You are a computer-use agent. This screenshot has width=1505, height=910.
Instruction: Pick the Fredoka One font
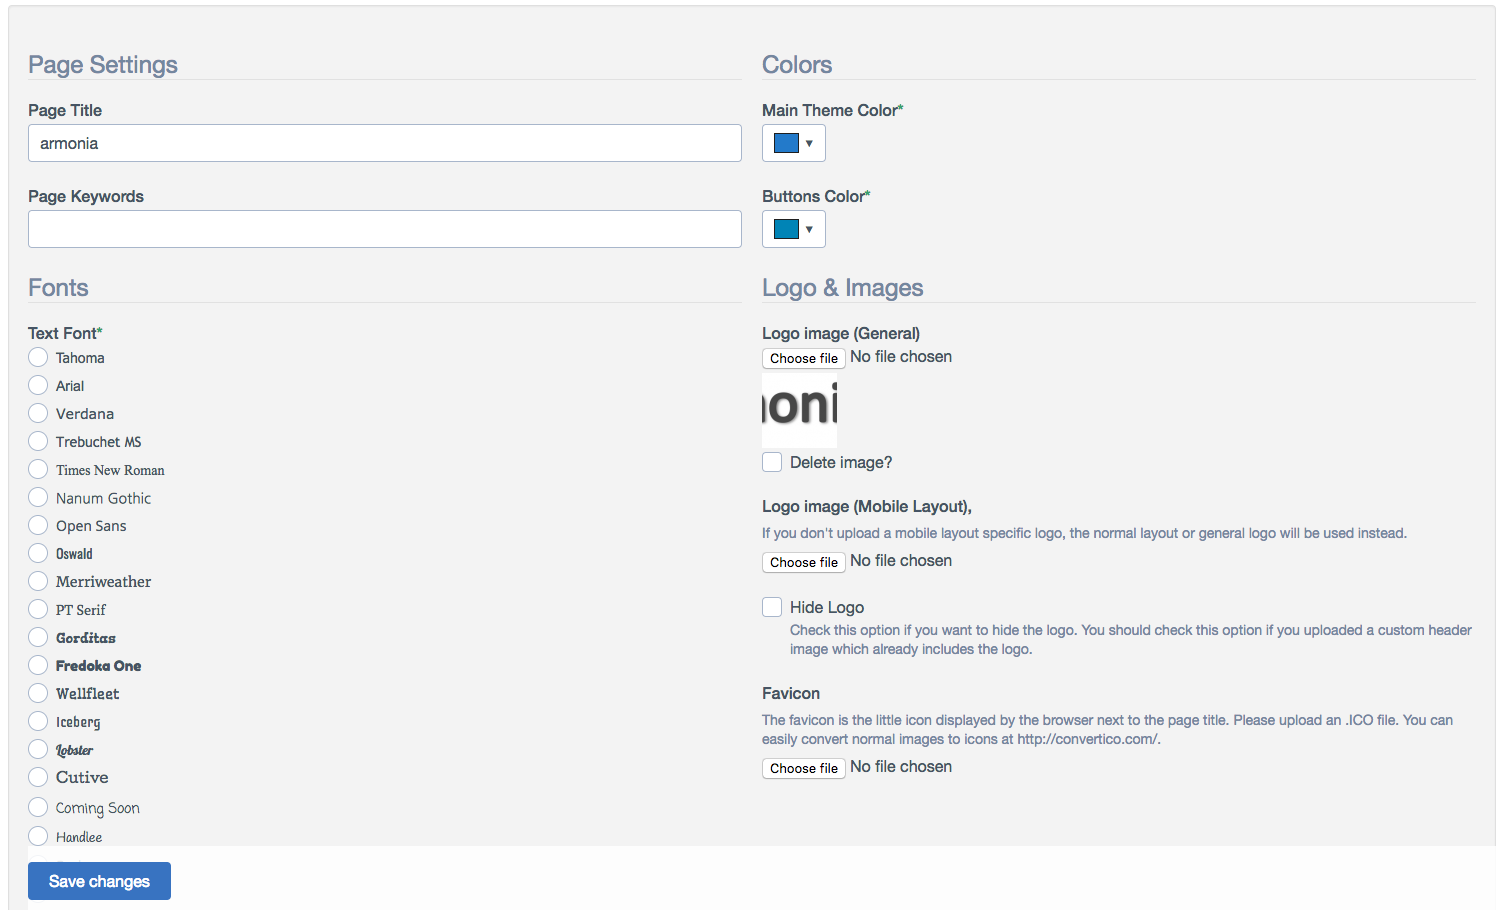coord(38,665)
